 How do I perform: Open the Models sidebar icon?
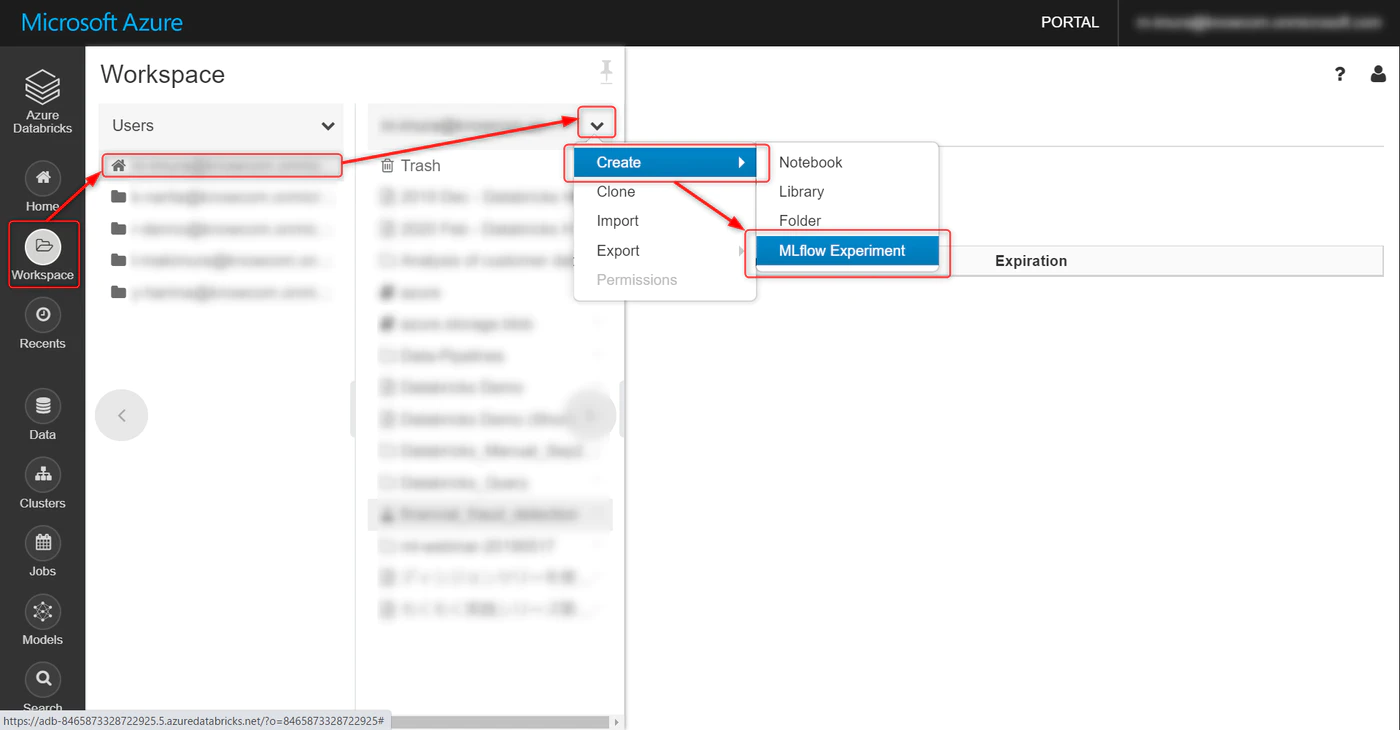point(42,611)
